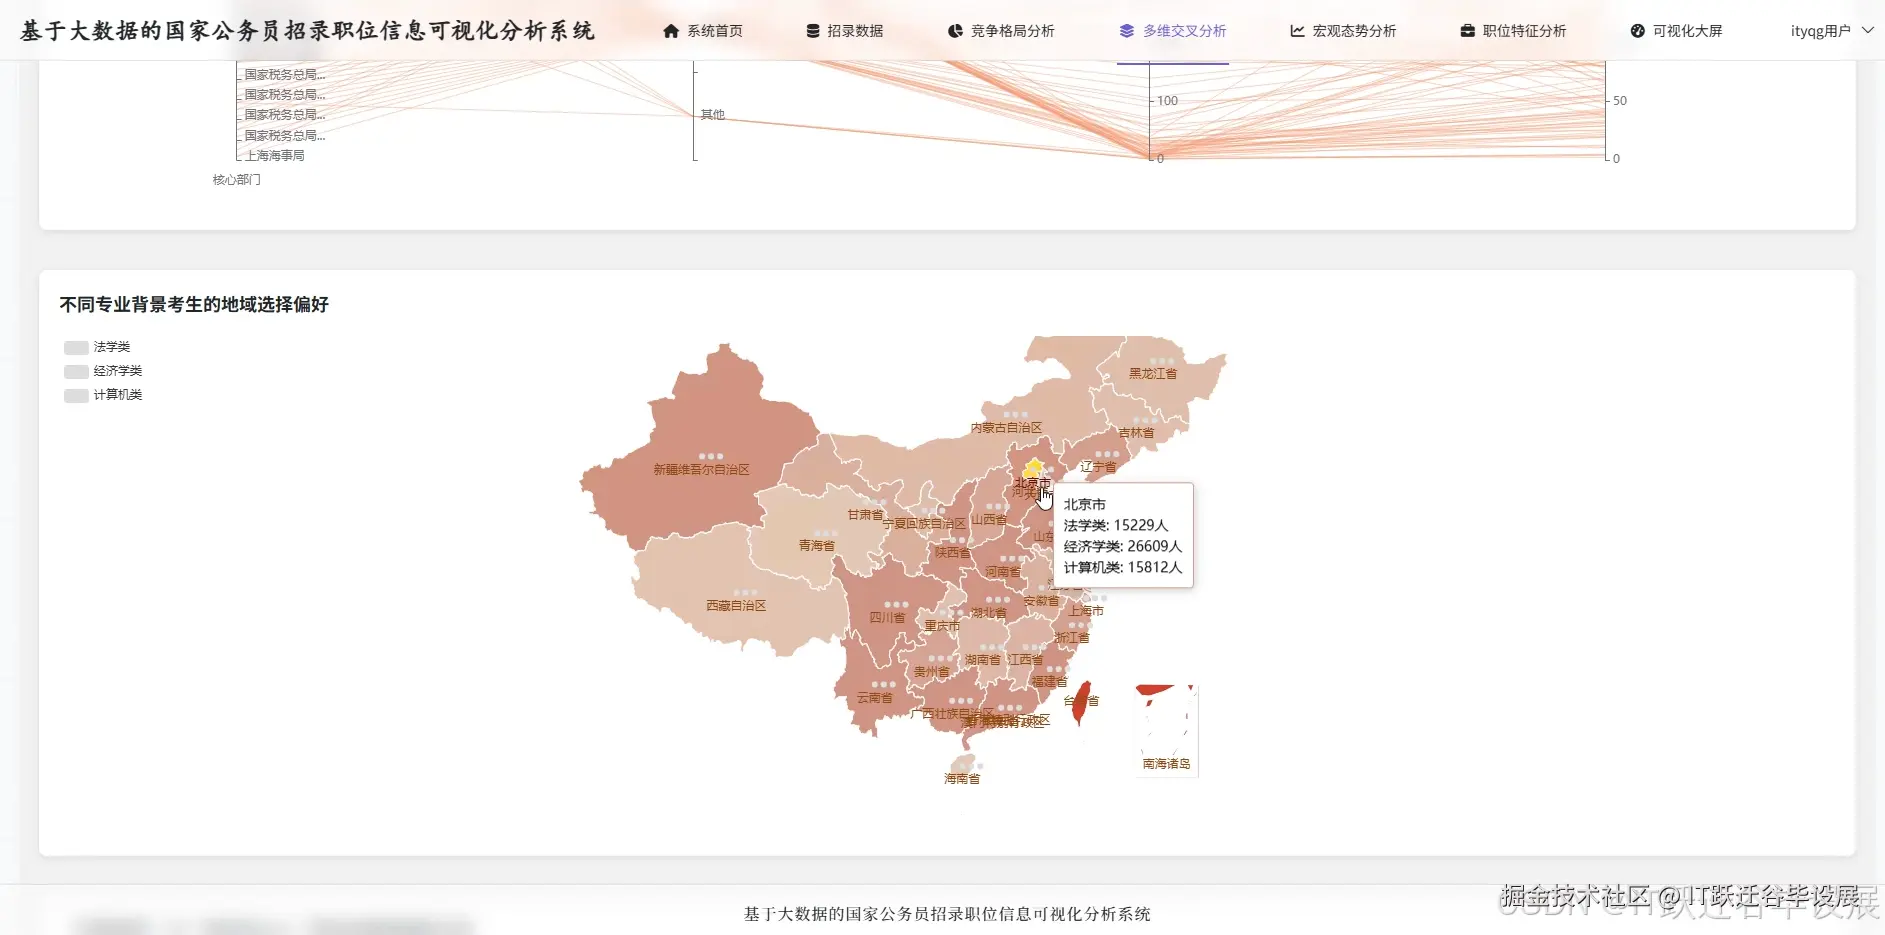Select 新疆维吾尔自治区 on the map
Viewport: 1885px width, 935px height.
tap(701, 469)
